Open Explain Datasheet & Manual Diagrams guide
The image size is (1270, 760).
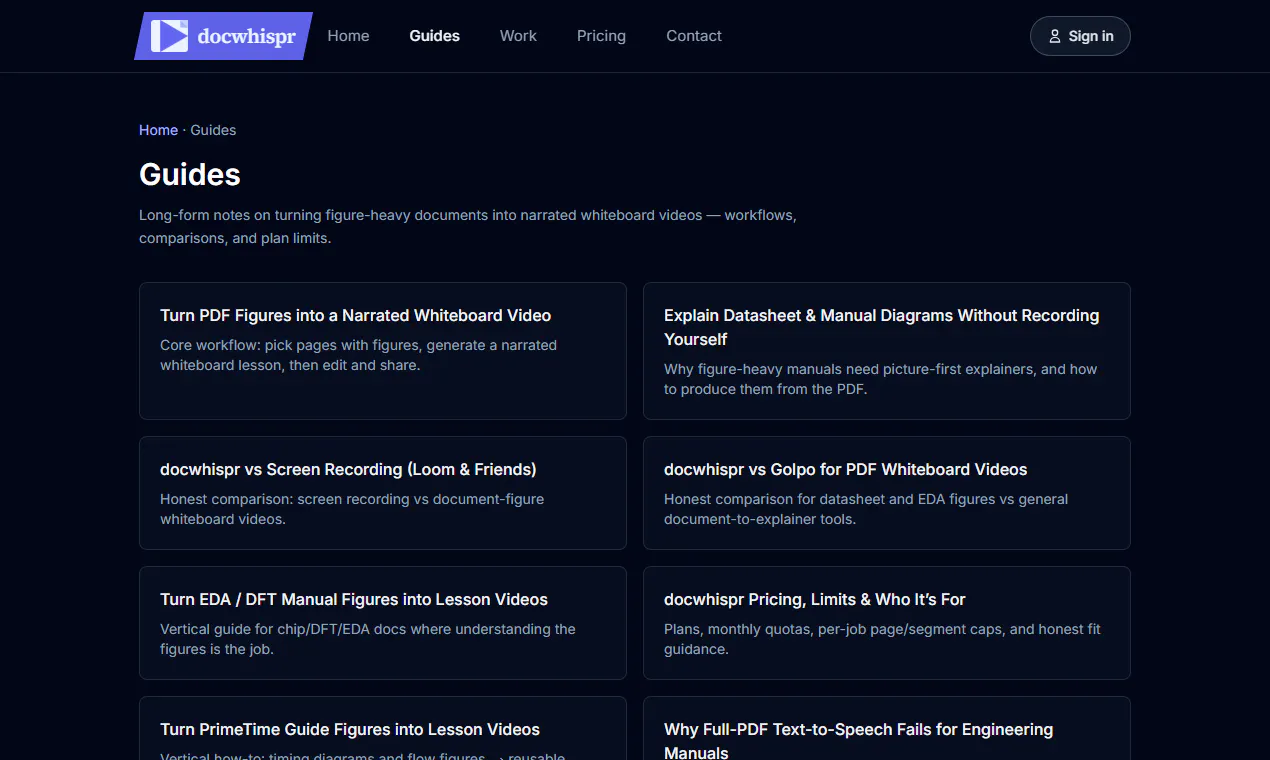click(887, 351)
